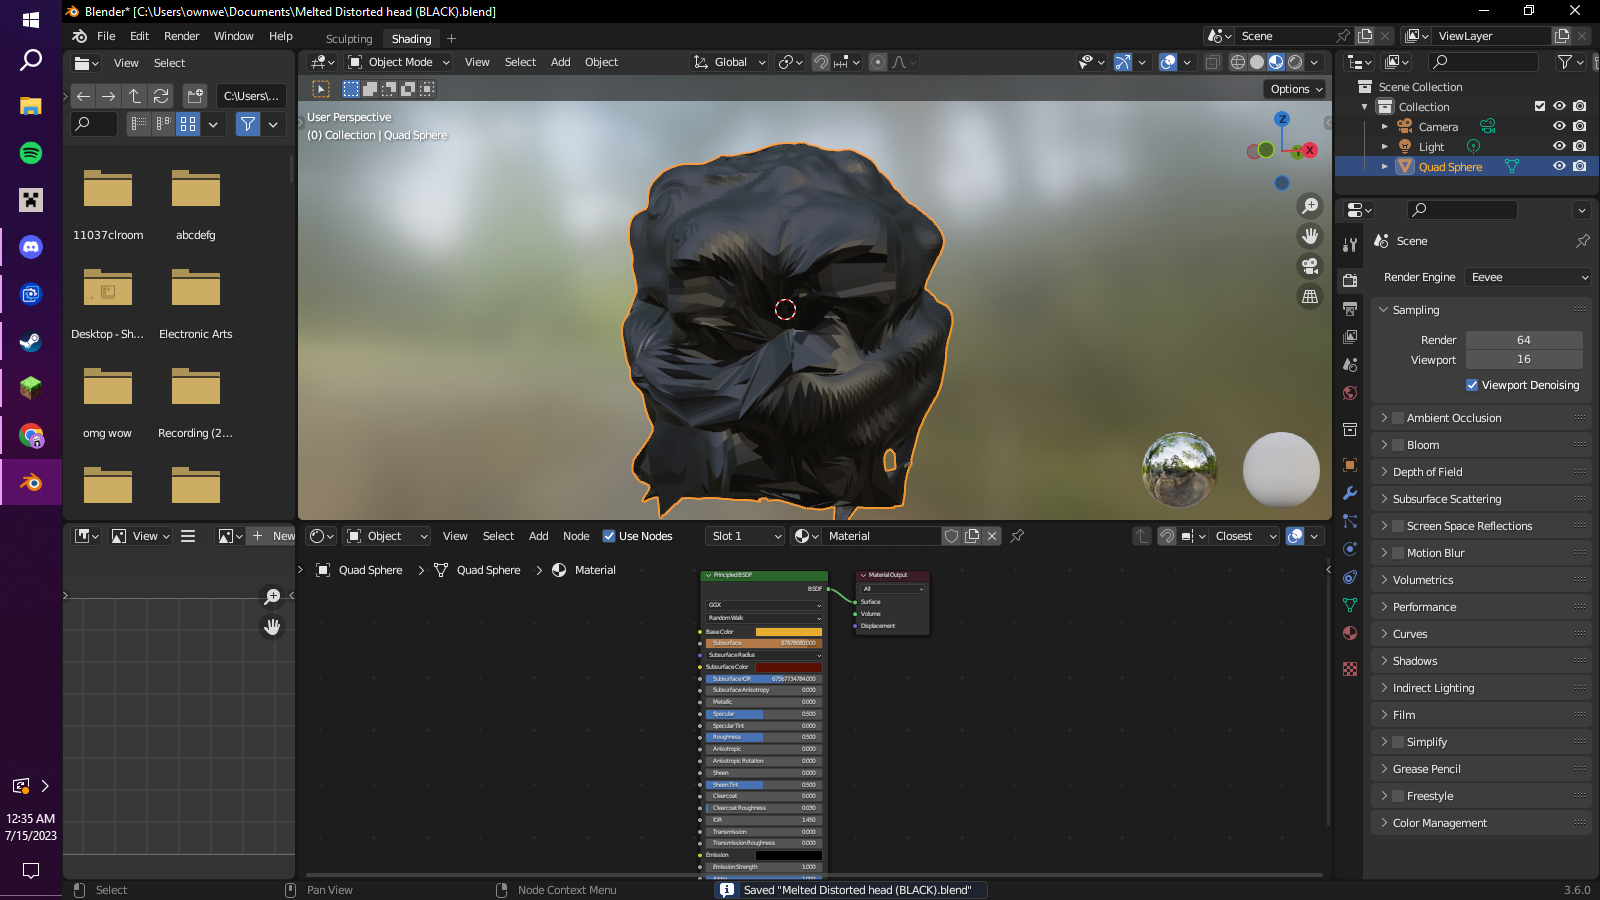Switch viewport to Wireframe shading mode
Viewport: 1600px width, 900px height.
click(1238, 61)
